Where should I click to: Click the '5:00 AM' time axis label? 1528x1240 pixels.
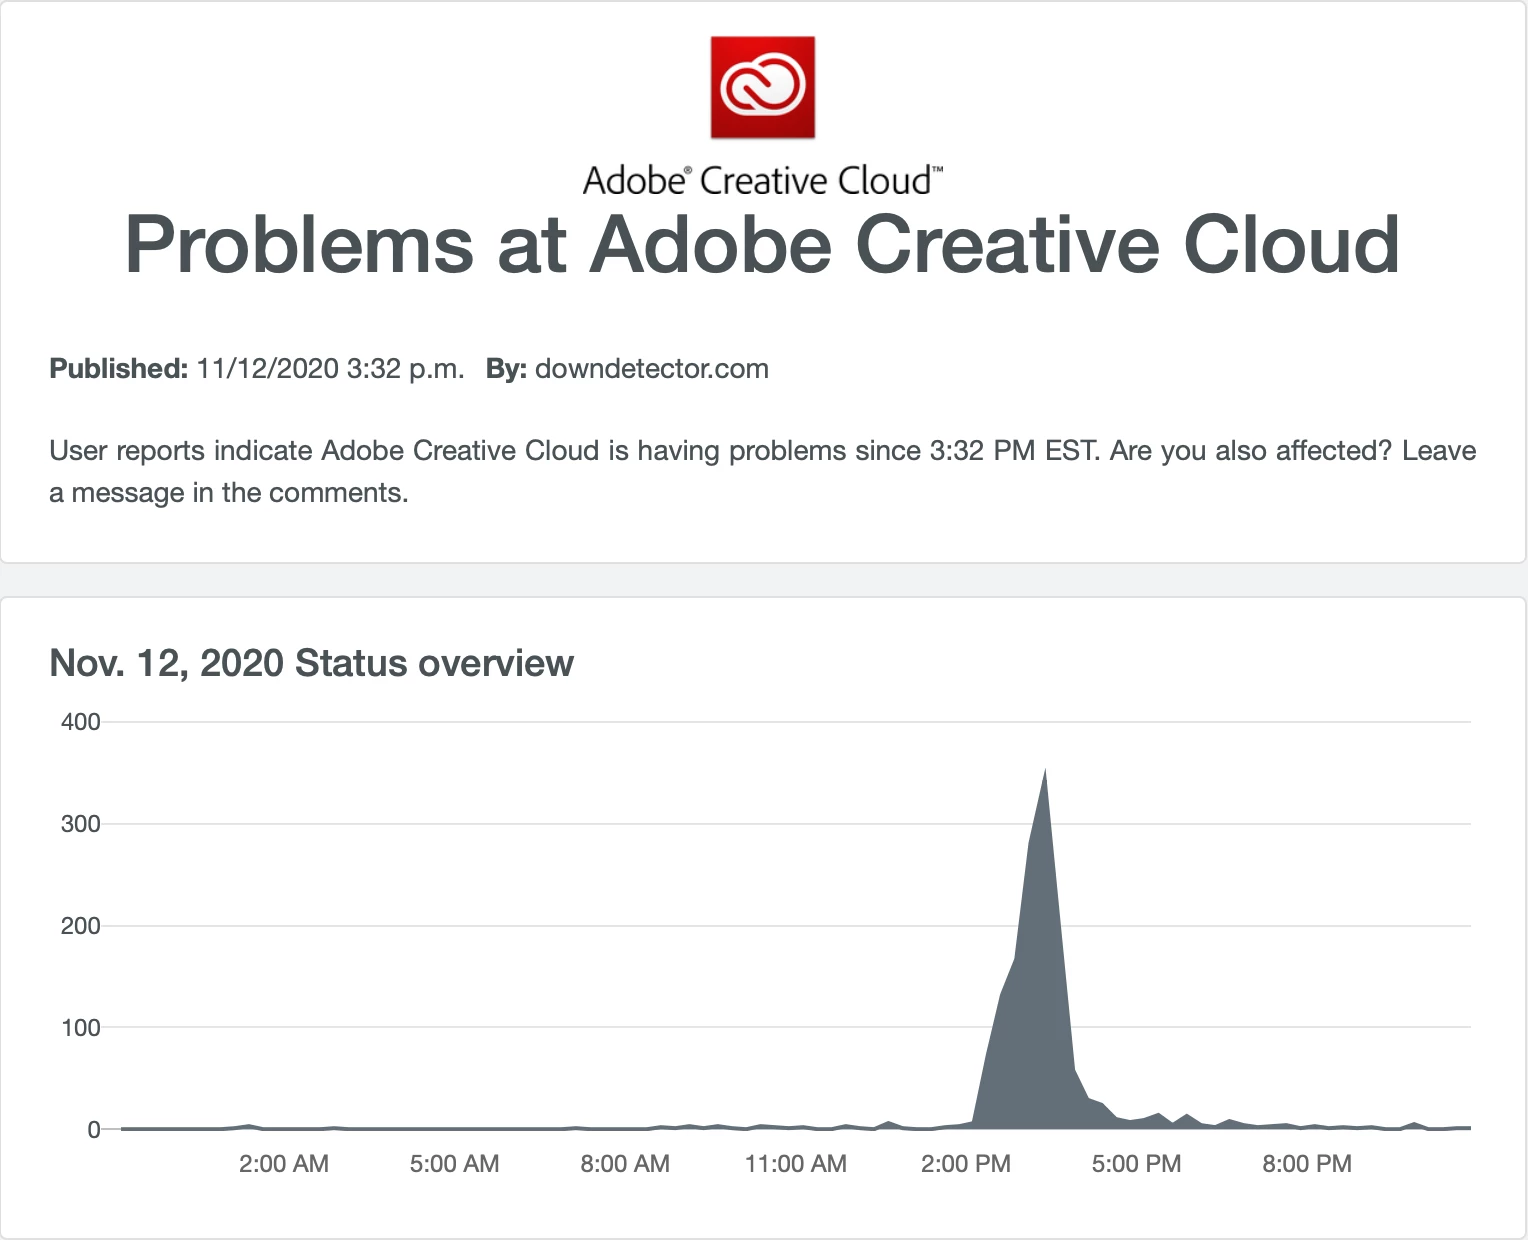point(455,1164)
